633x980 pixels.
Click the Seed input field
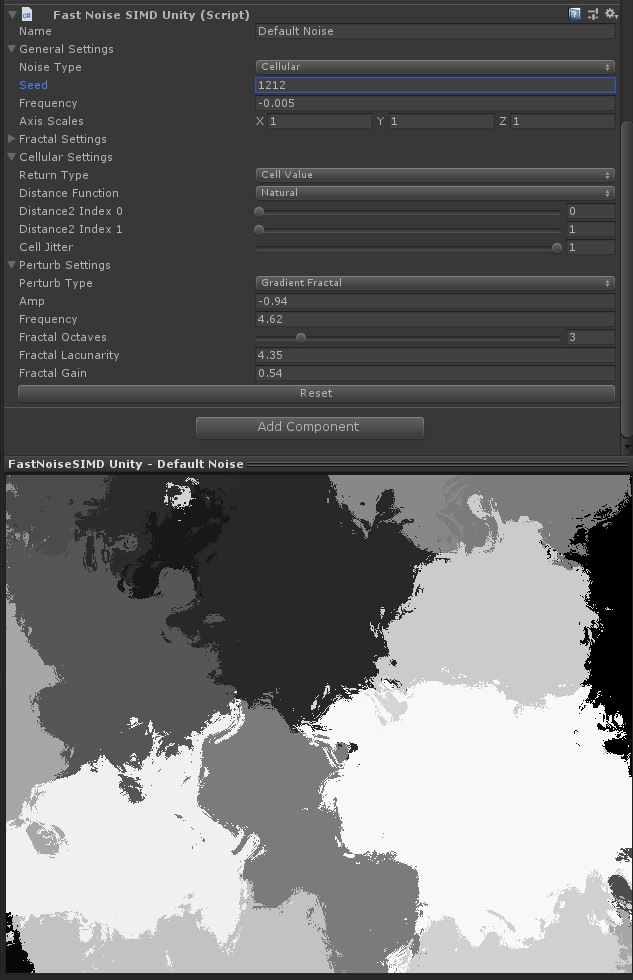pyautogui.click(x=435, y=85)
